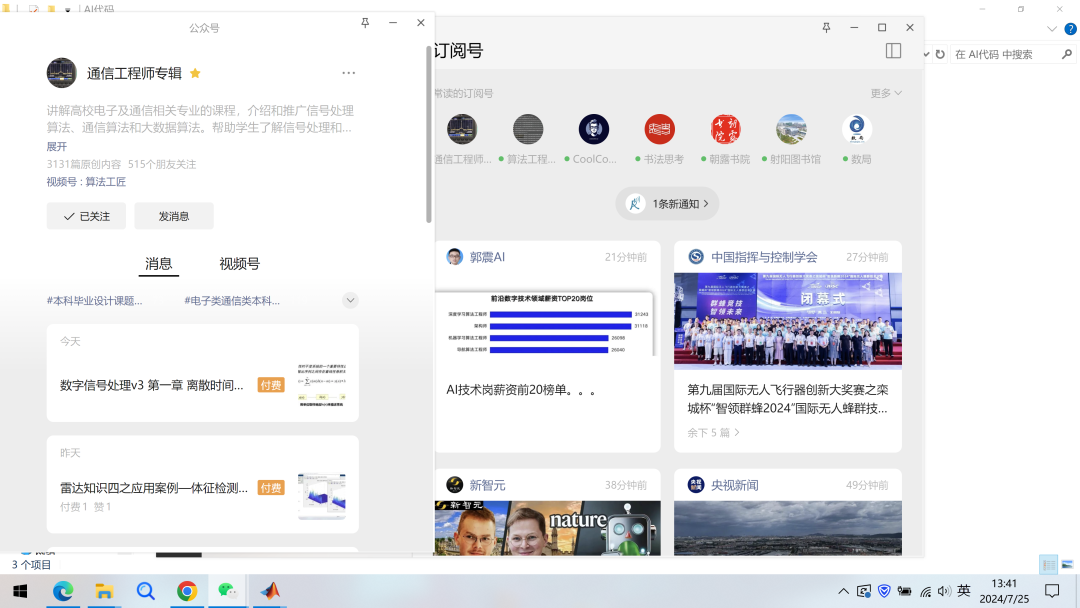The width and height of the screenshot is (1080, 608).
Task: Open WeChat from taskbar
Action: pyautogui.click(x=228, y=591)
